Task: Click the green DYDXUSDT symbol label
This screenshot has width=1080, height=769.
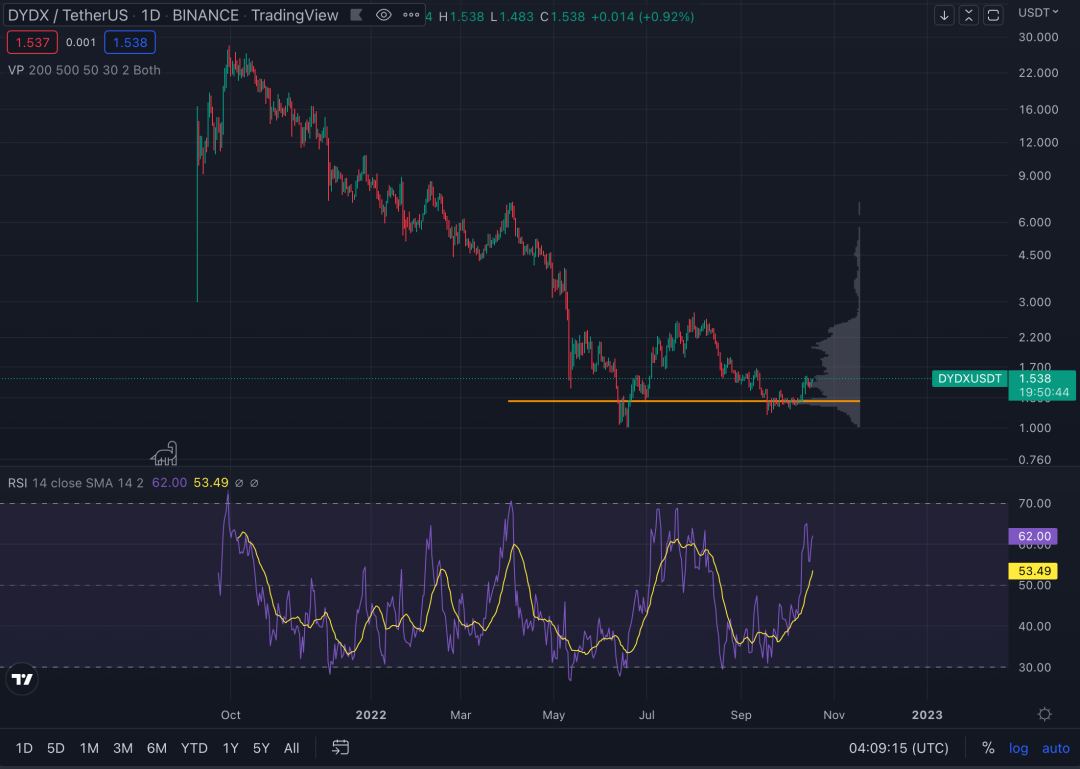Action: pos(969,378)
